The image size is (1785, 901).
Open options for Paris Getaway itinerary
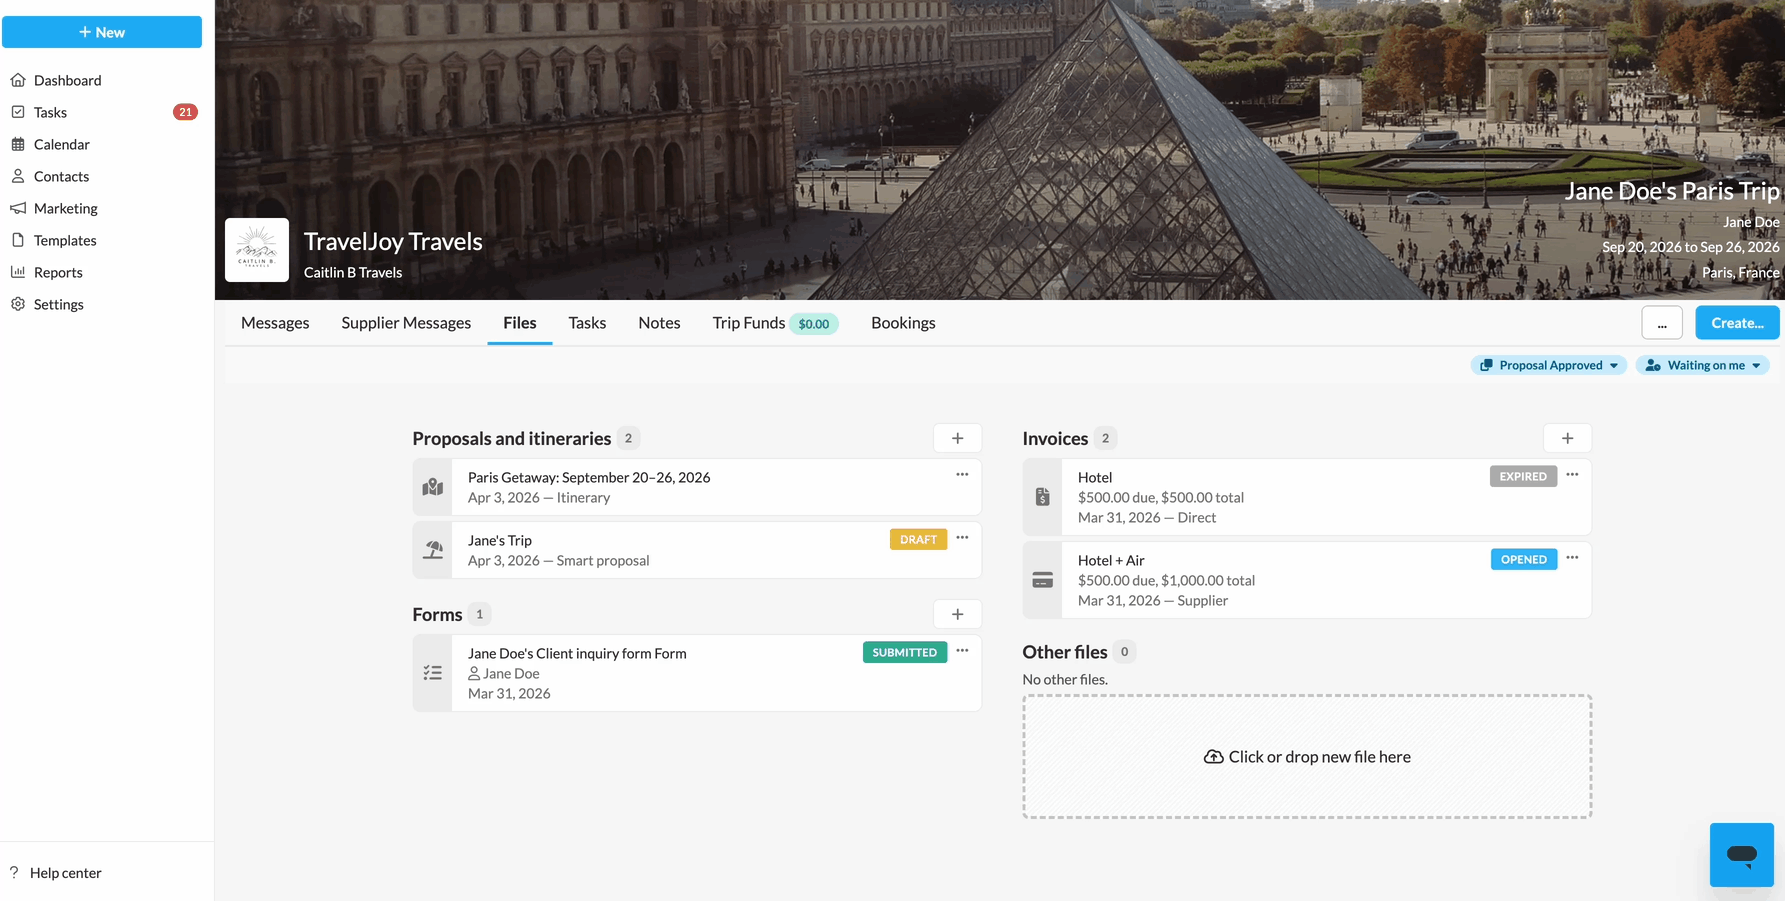(962, 475)
